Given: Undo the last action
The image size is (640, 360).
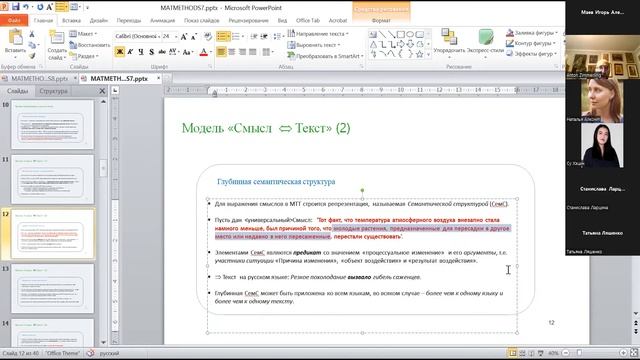Looking at the screenshot, I should click(26, 7).
